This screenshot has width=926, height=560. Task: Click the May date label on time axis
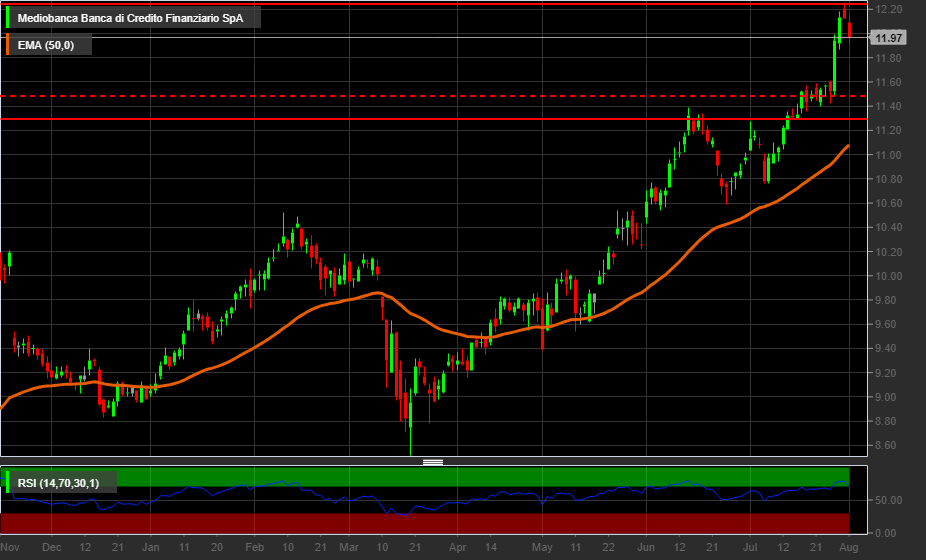pos(542,547)
